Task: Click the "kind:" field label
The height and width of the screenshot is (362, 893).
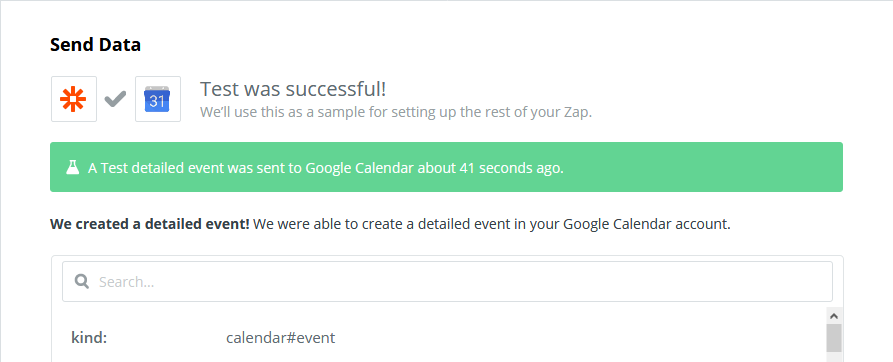Action: click(89, 338)
